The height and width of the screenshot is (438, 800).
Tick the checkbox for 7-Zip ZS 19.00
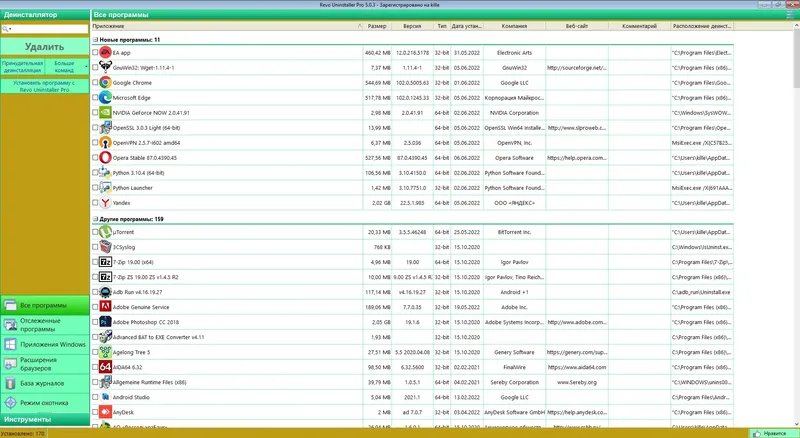click(95, 277)
